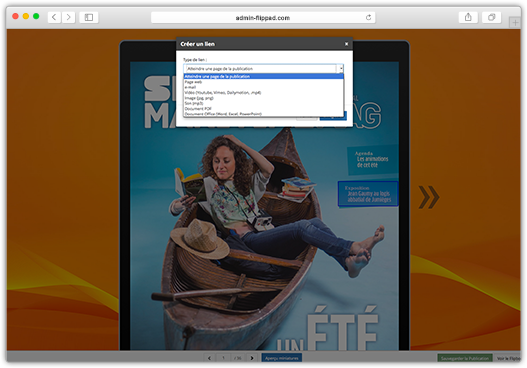
Task: Click the macOS green fullscreen button
Action: tap(36, 16)
